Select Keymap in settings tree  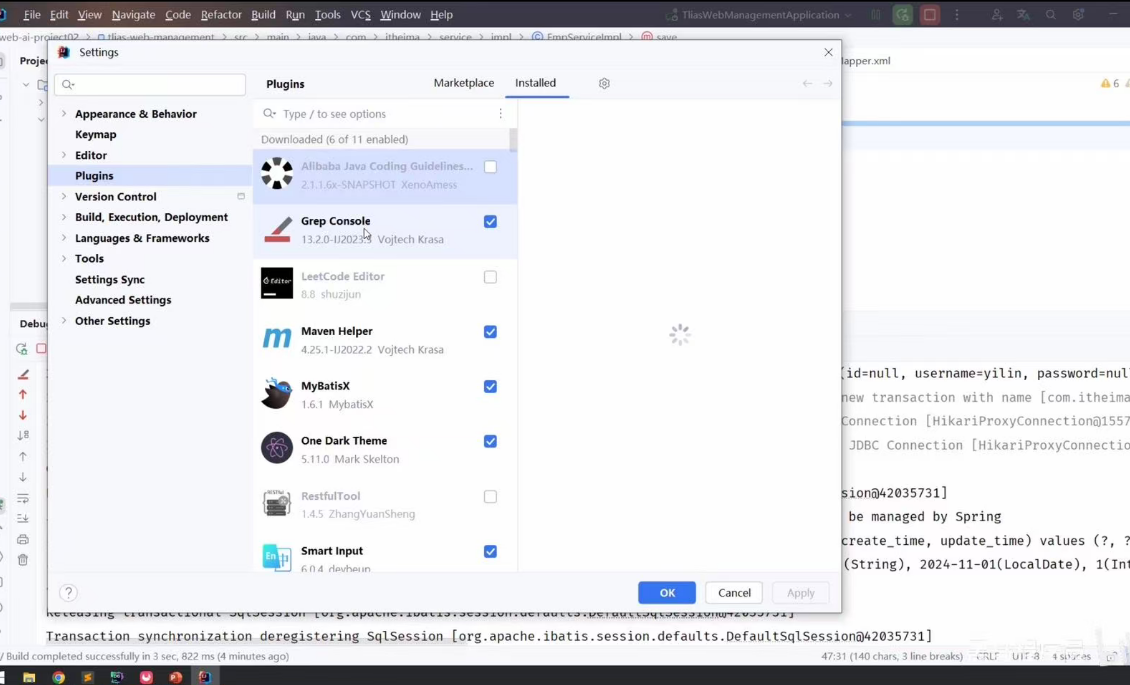tap(96, 134)
